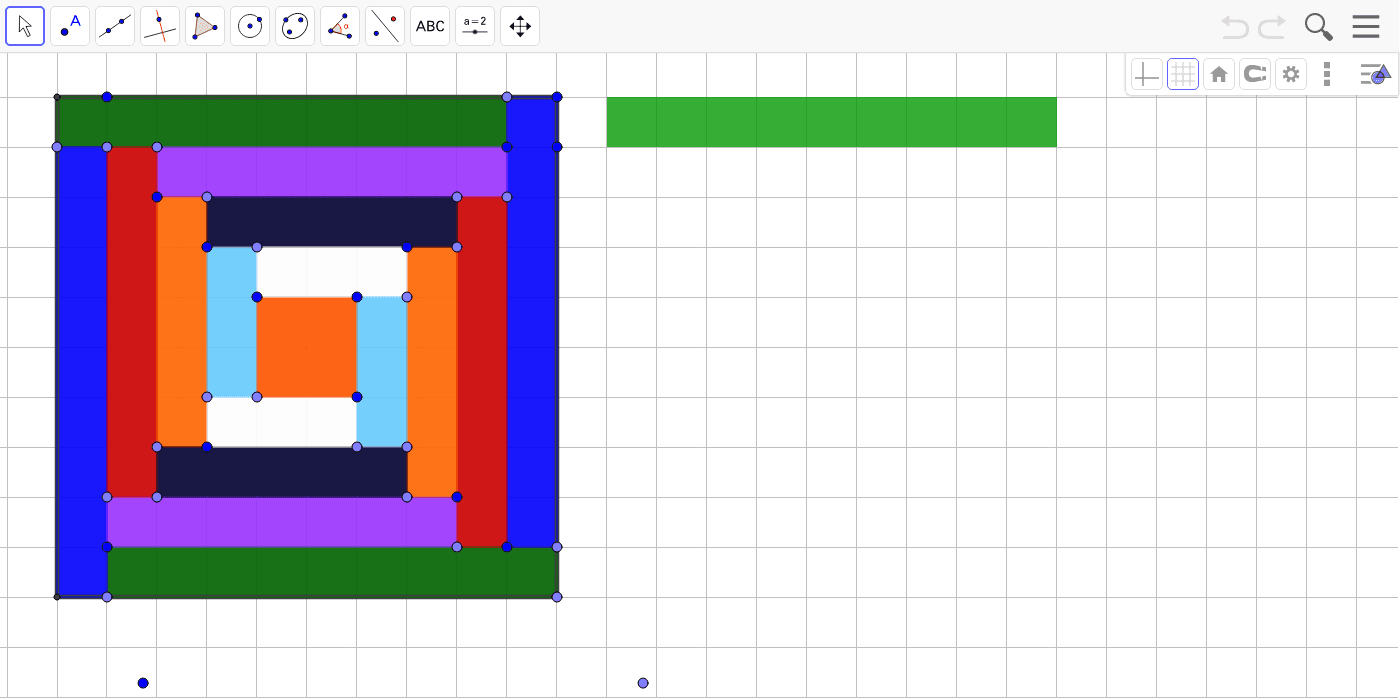Click the dark blue point at quilt's top-right corner

(557, 97)
